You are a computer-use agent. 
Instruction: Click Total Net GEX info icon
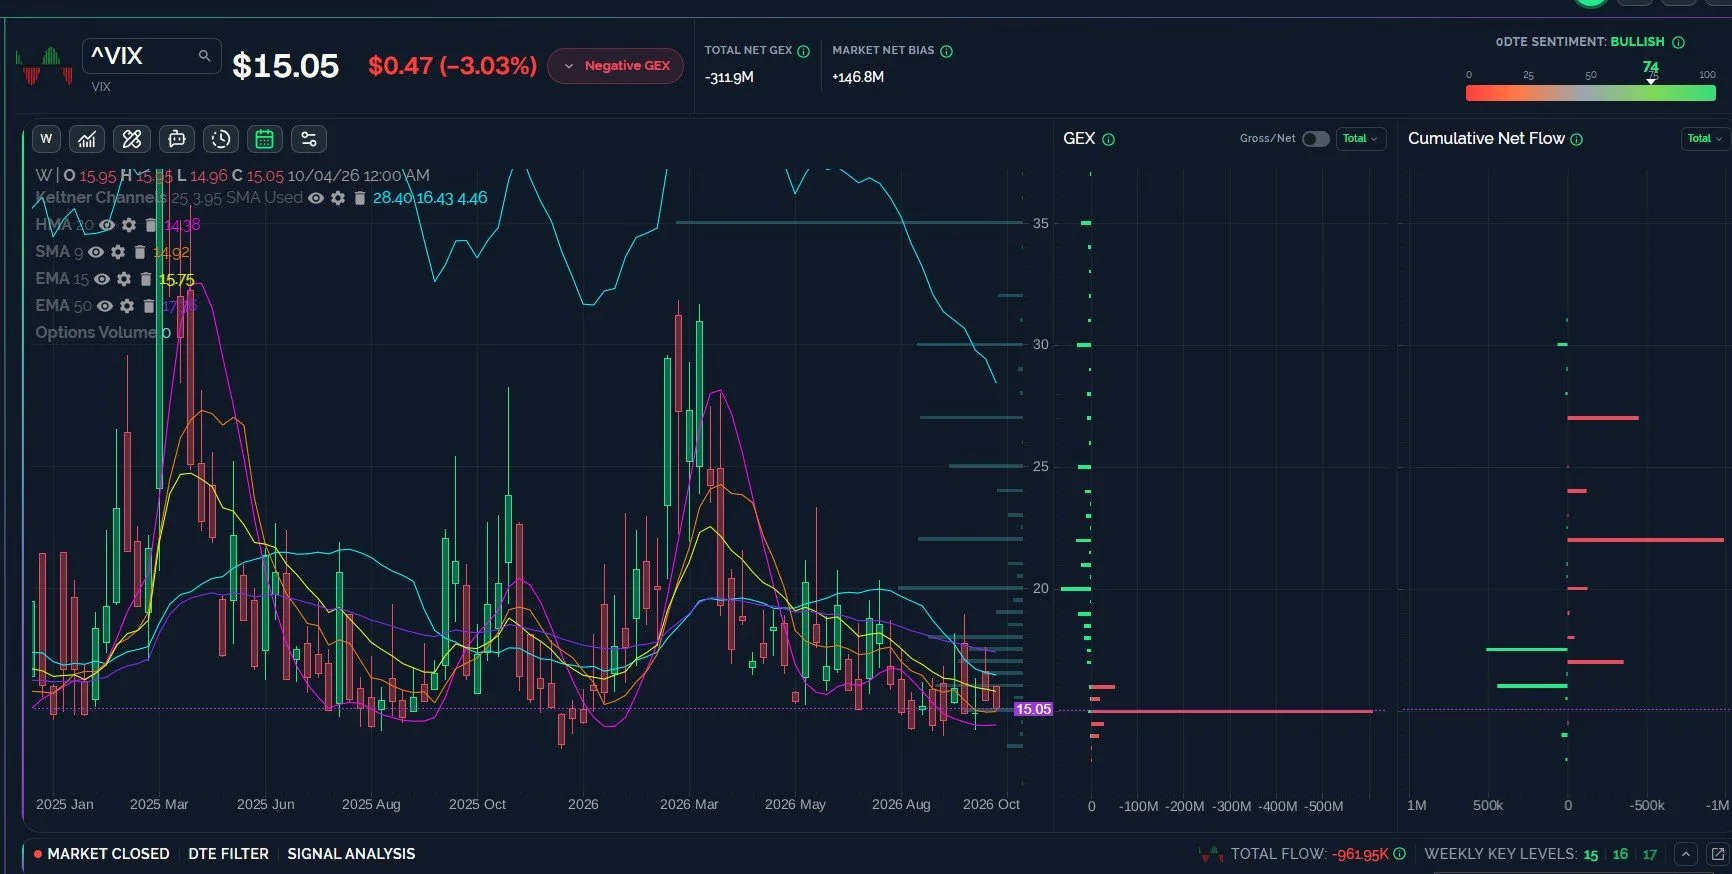(x=803, y=51)
